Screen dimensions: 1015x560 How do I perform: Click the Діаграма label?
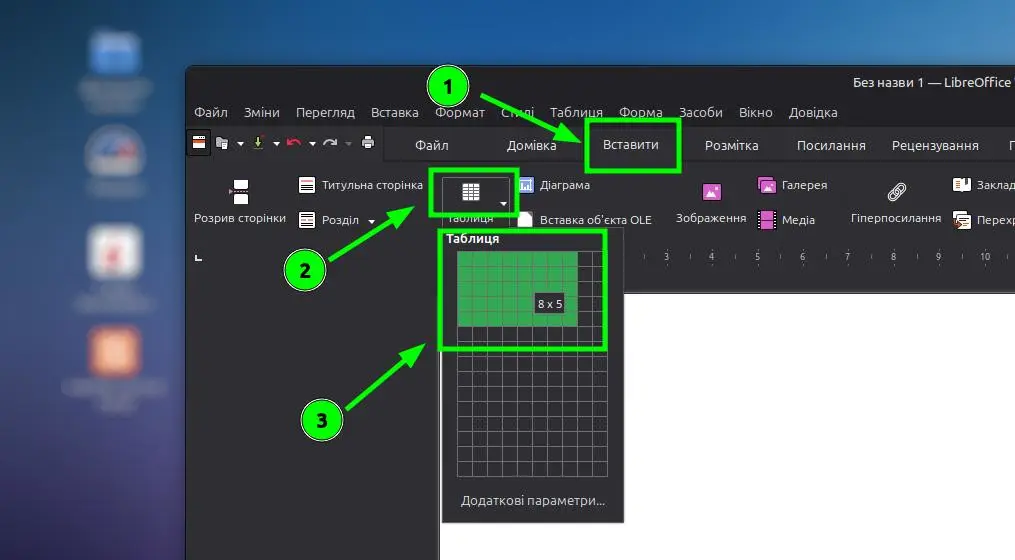click(564, 185)
